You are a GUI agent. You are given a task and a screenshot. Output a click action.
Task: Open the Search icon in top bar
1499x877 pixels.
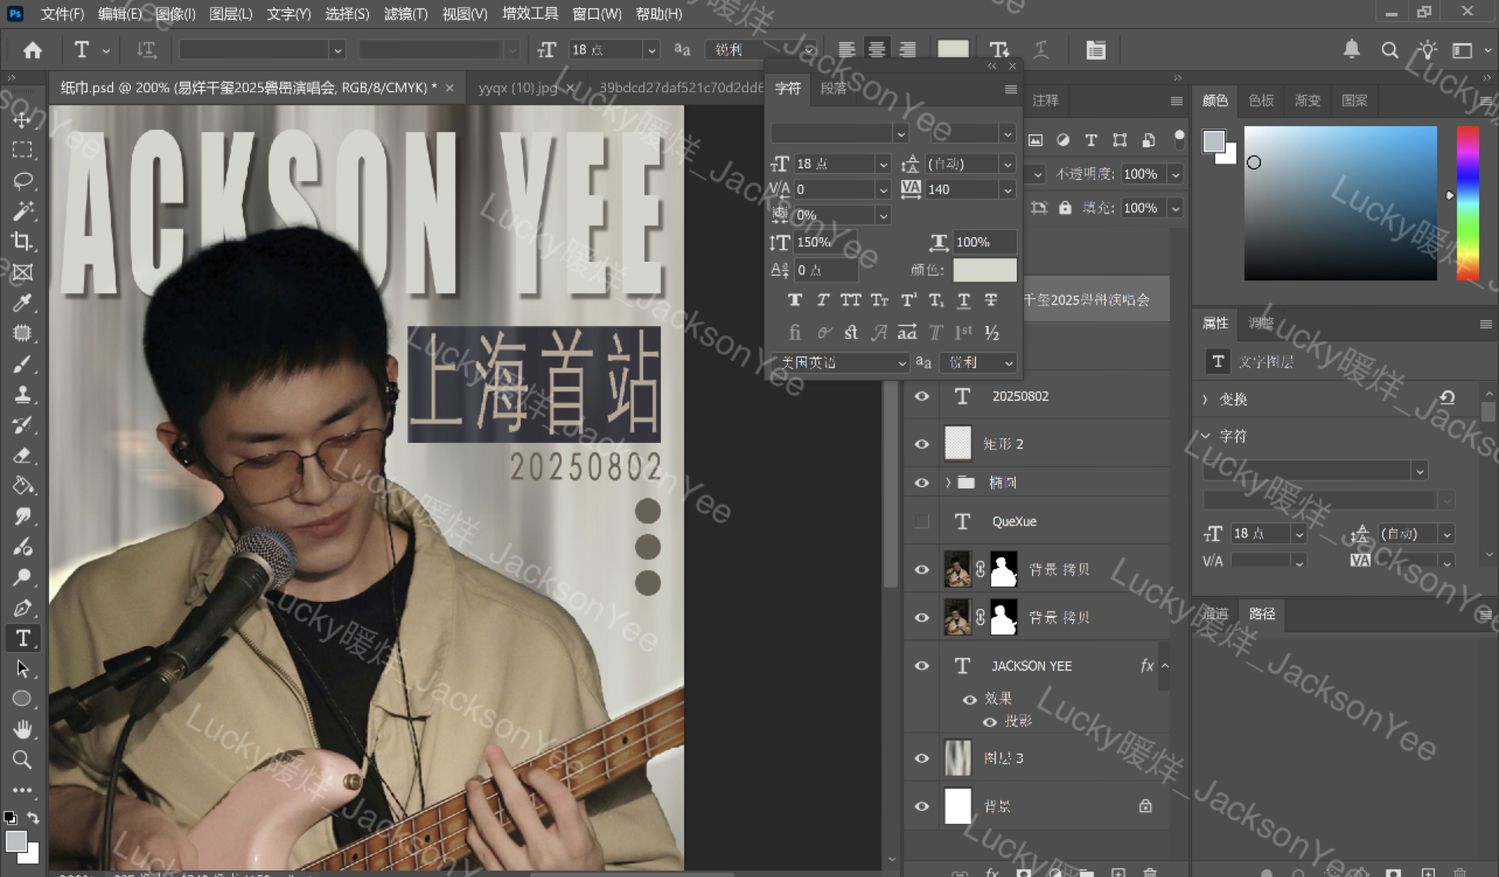1390,50
